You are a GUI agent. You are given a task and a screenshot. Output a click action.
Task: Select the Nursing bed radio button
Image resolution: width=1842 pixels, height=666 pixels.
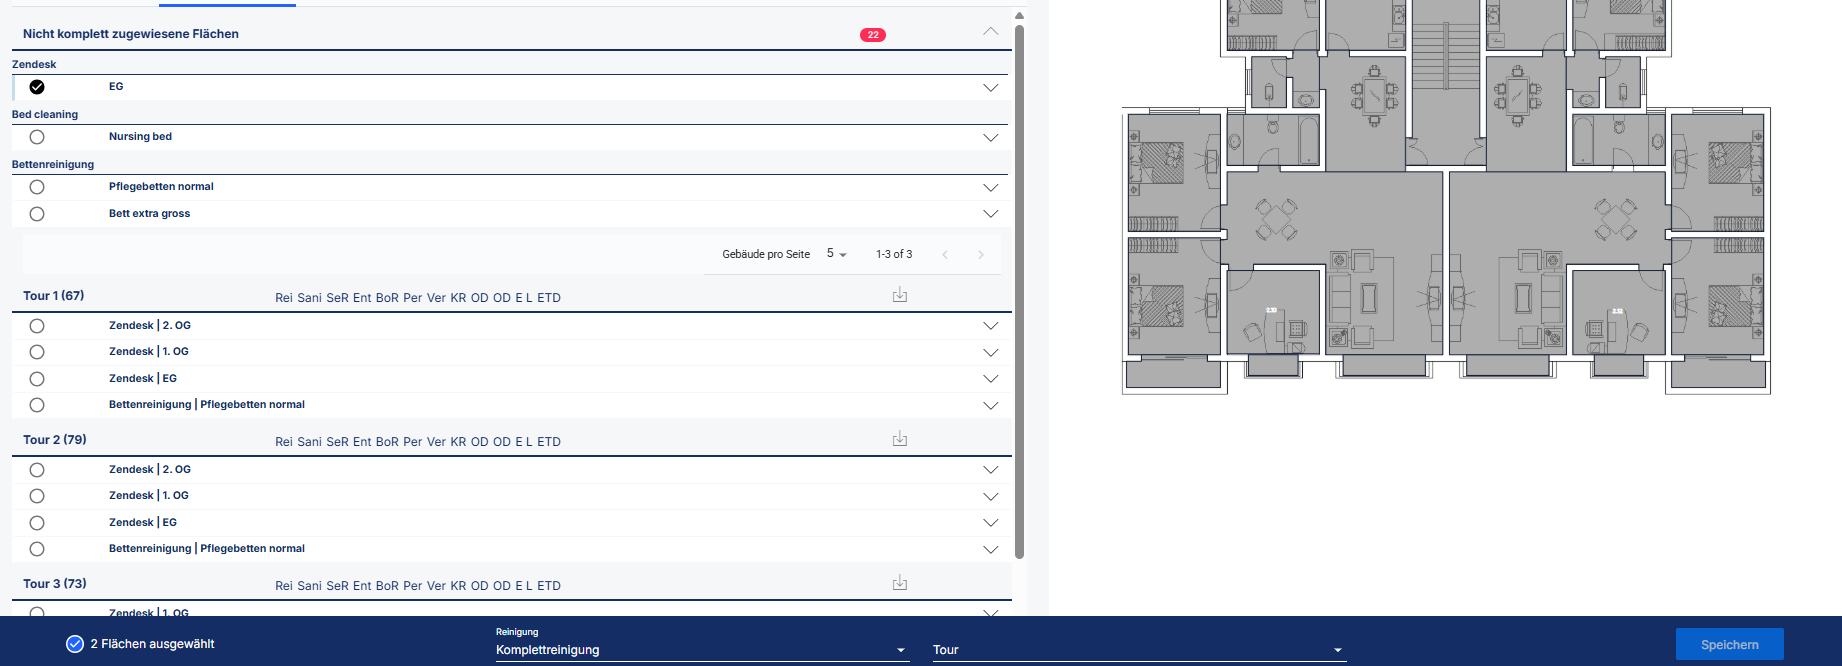37,137
